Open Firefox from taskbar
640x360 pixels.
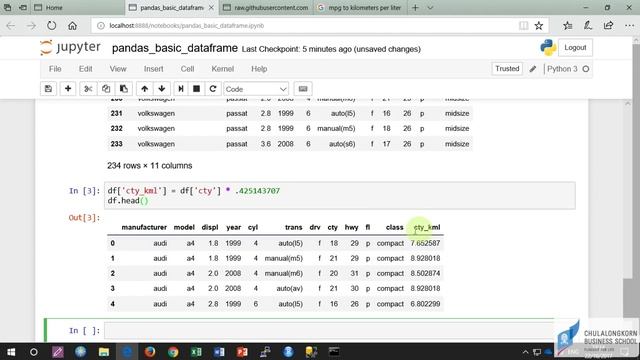click(x=150, y=352)
